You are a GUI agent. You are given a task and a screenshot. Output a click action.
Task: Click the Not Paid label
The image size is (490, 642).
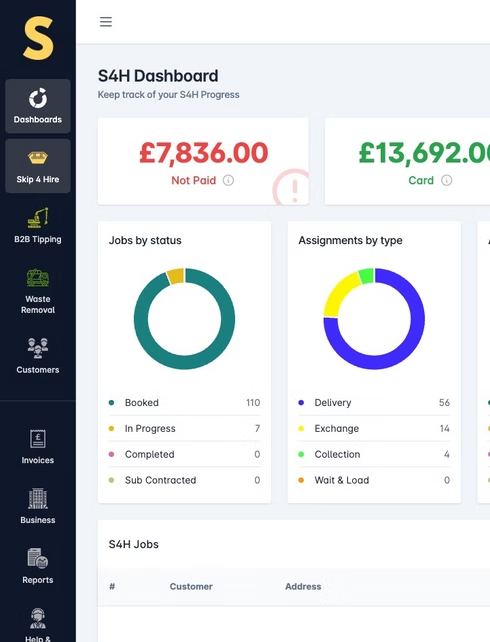click(x=194, y=181)
